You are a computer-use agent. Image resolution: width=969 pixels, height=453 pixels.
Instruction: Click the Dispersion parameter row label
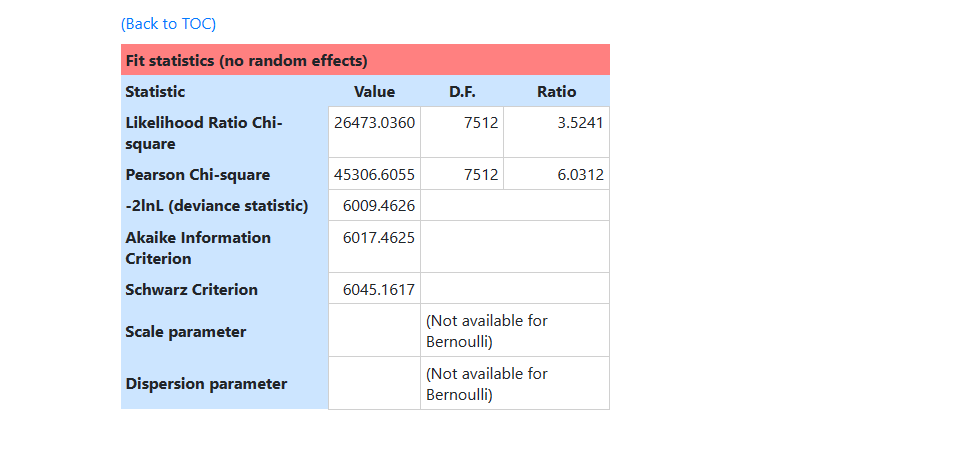[206, 383]
